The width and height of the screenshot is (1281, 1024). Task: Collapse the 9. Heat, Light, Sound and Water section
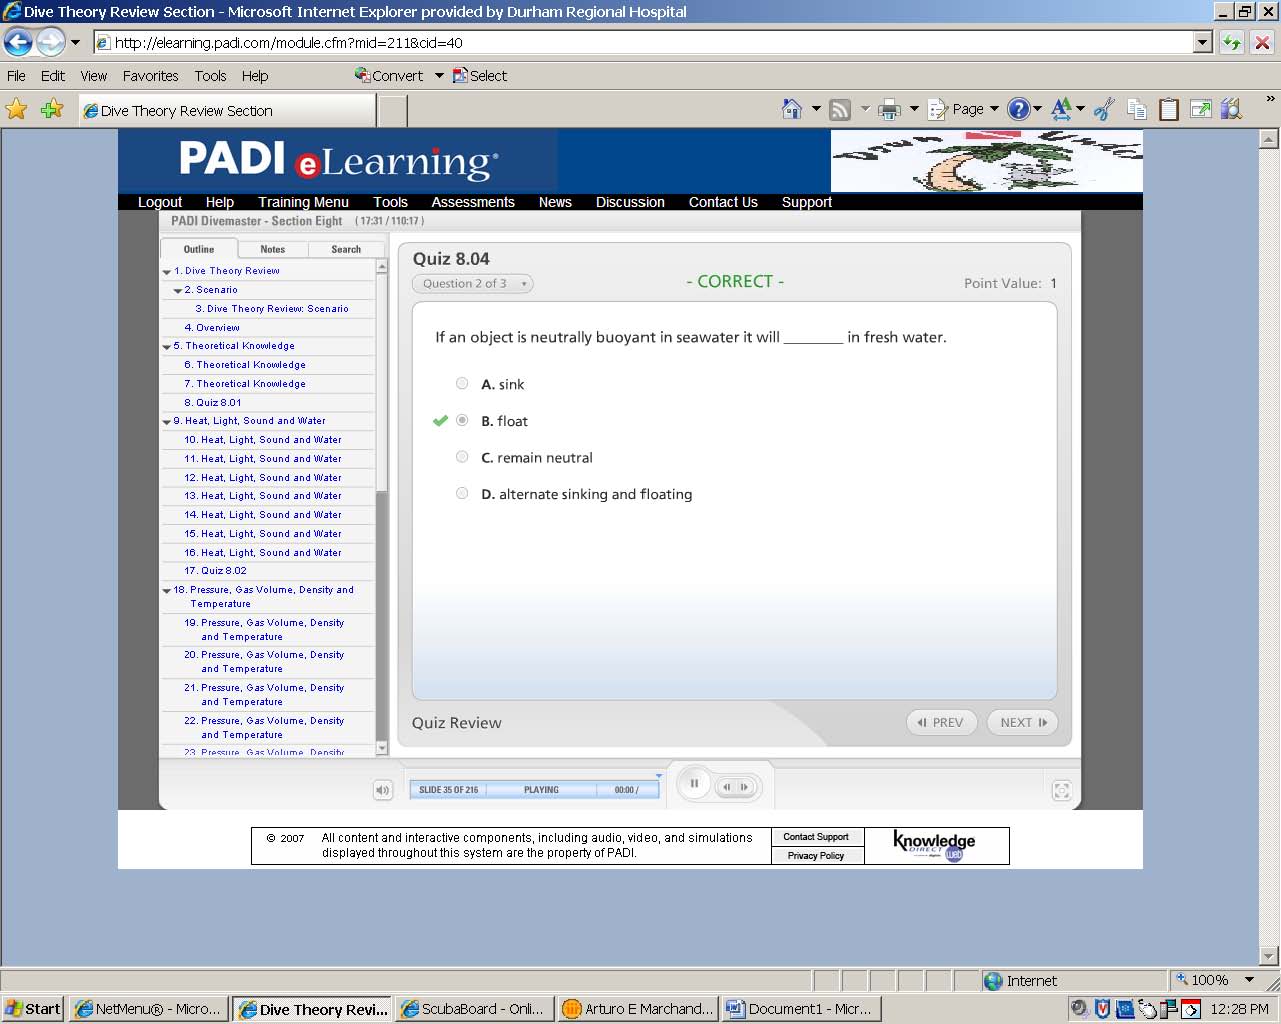click(167, 422)
